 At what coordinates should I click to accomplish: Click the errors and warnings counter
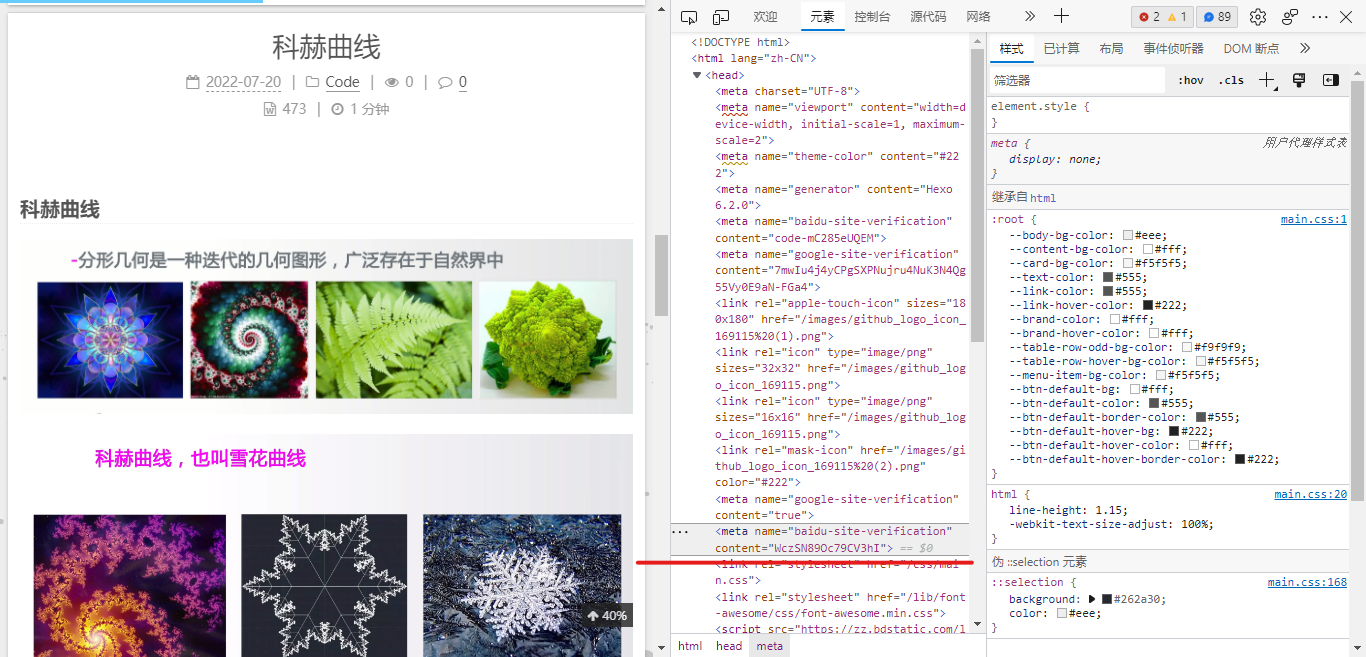(1163, 17)
